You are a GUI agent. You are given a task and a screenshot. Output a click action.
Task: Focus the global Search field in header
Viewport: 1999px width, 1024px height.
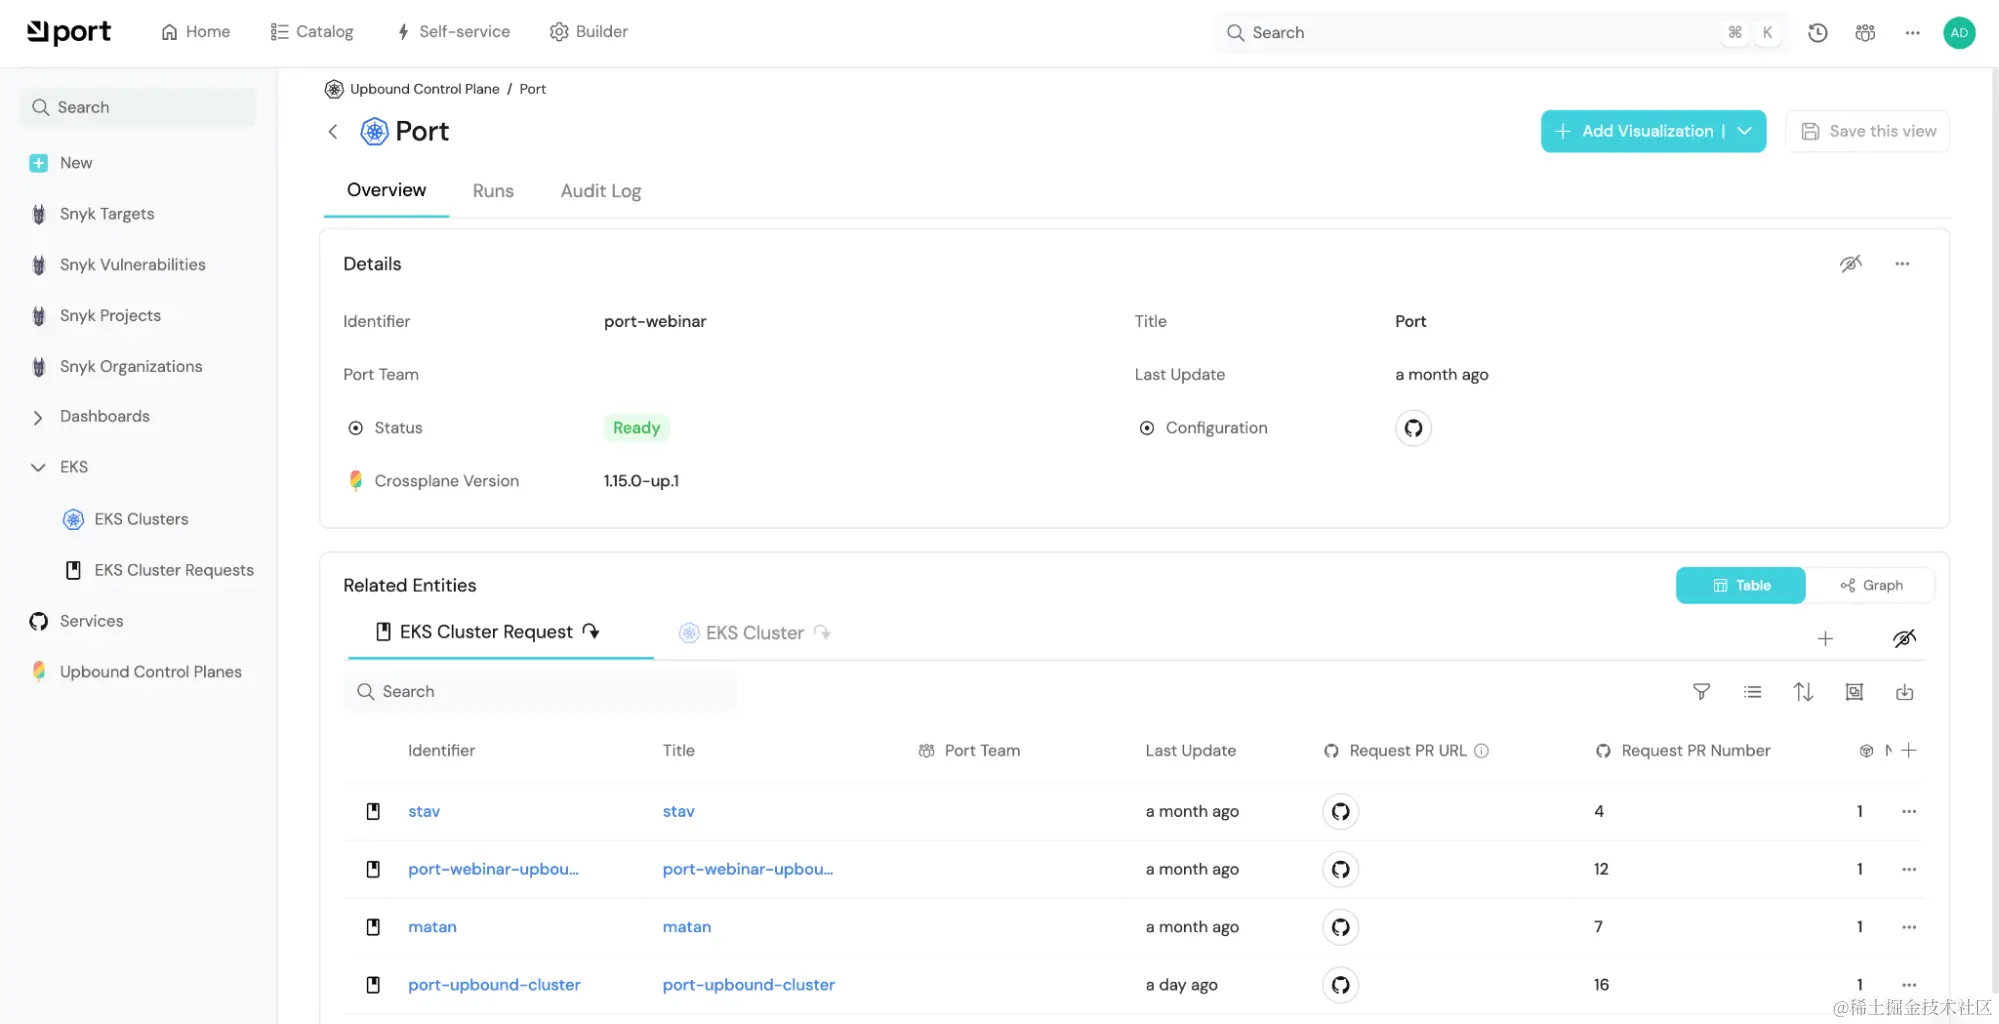(1502, 33)
